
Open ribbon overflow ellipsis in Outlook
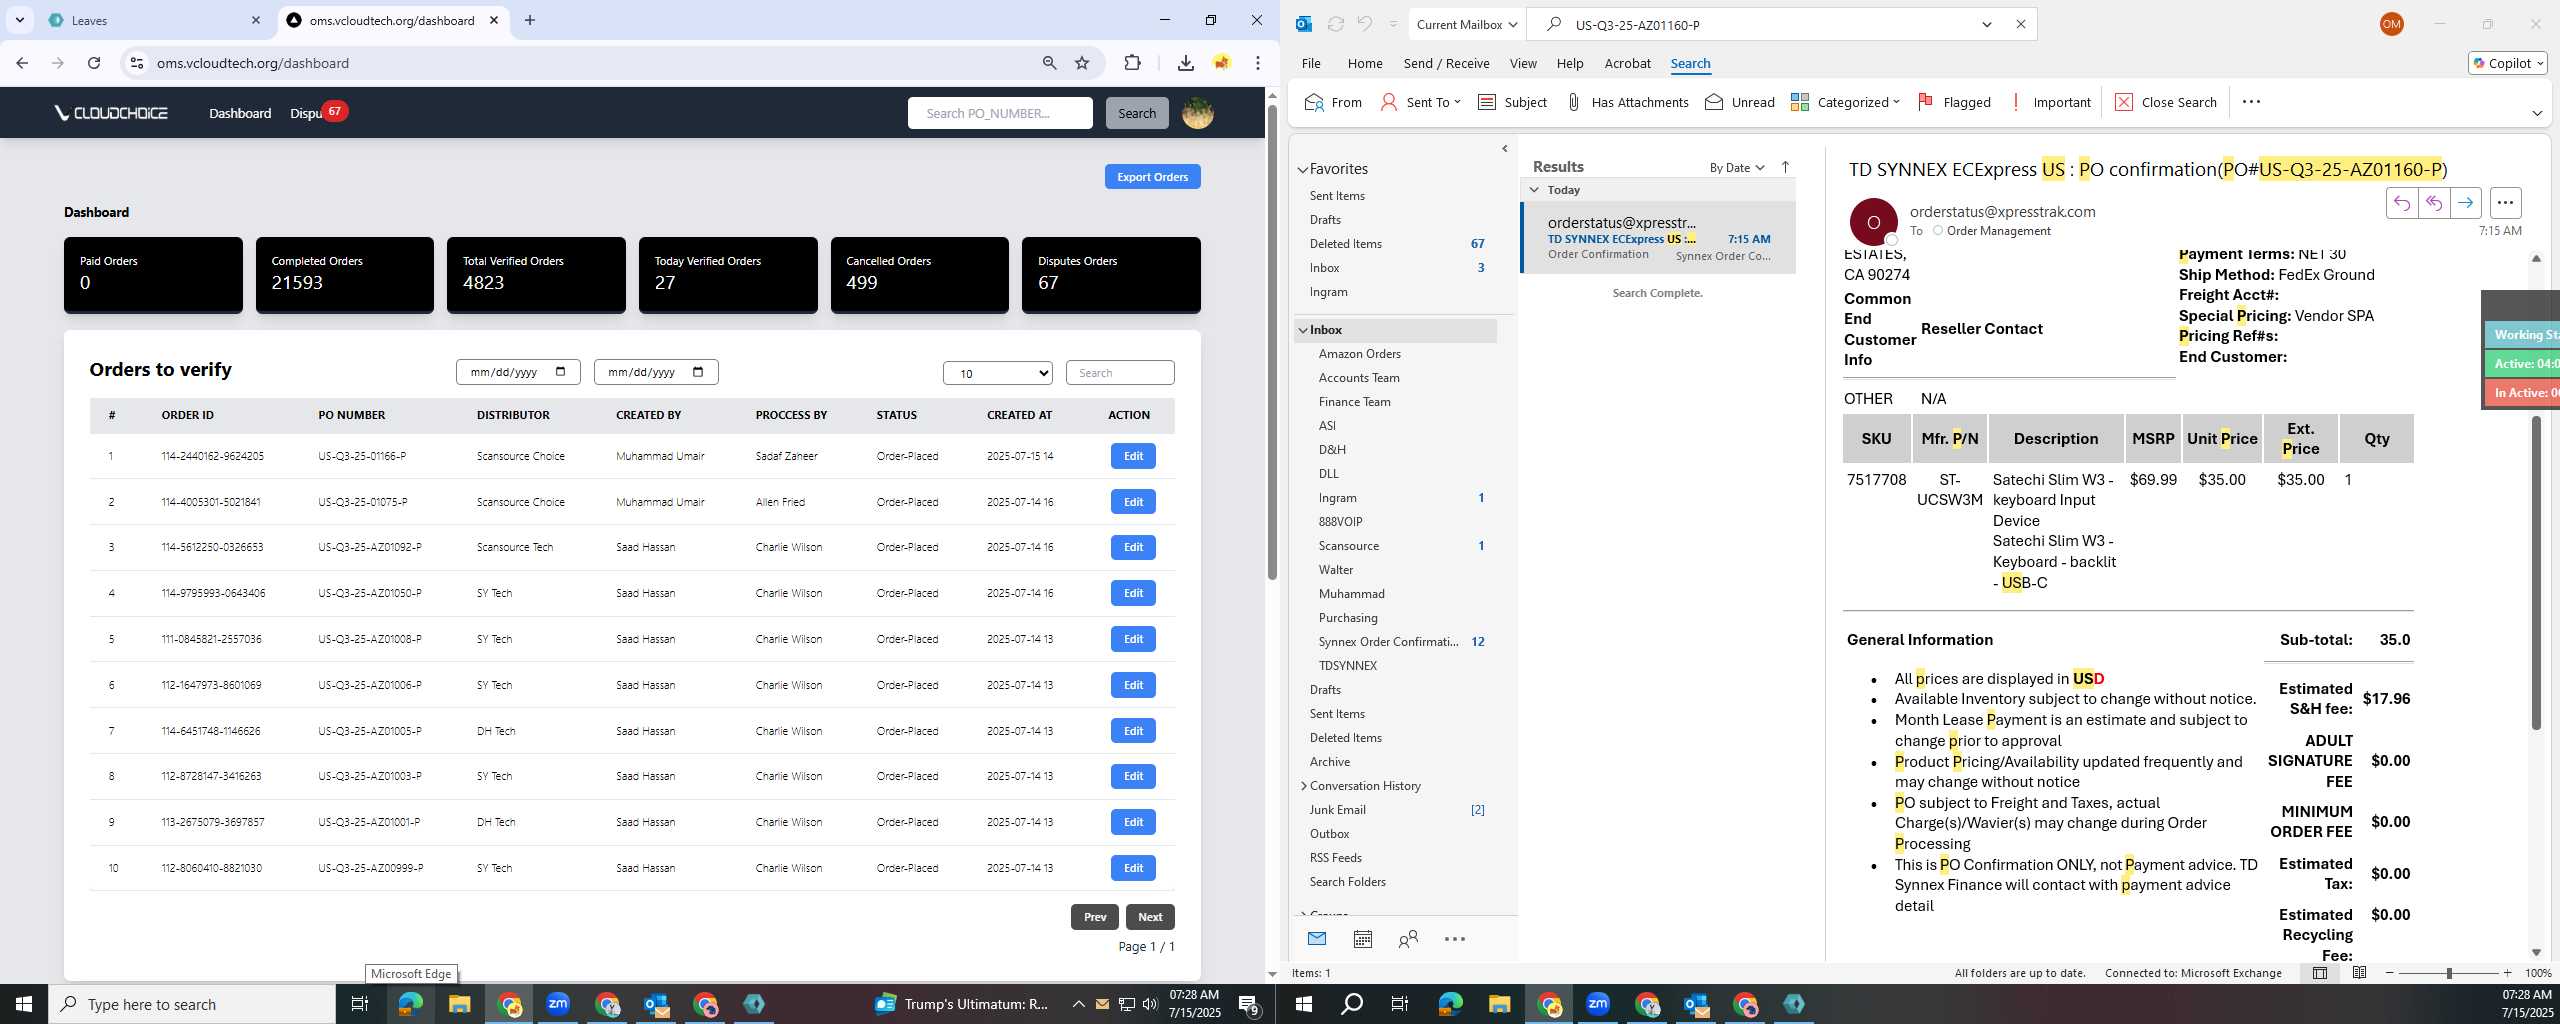click(2251, 102)
